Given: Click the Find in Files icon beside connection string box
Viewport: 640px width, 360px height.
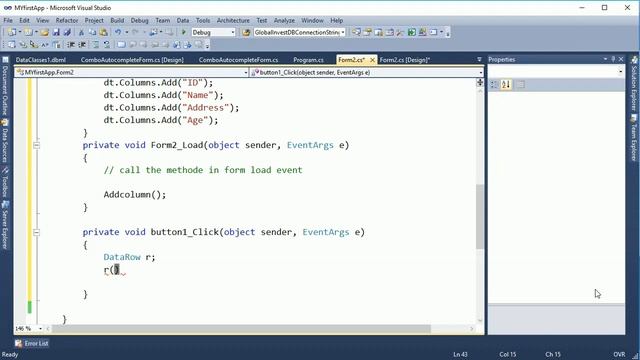Looking at the screenshot, I should pyautogui.click(x=246, y=32).
